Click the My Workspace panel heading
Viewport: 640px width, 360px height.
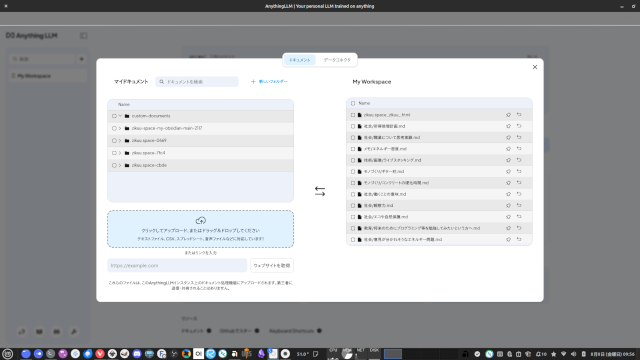(x=371, y=82)
